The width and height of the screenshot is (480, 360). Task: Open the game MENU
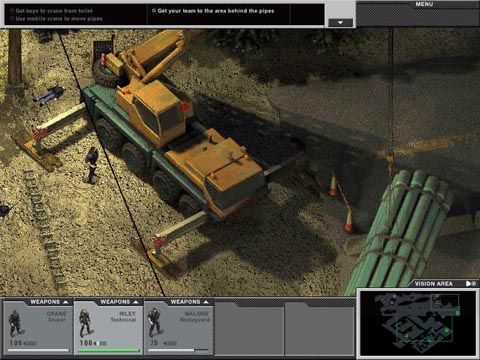click(424, 4)
